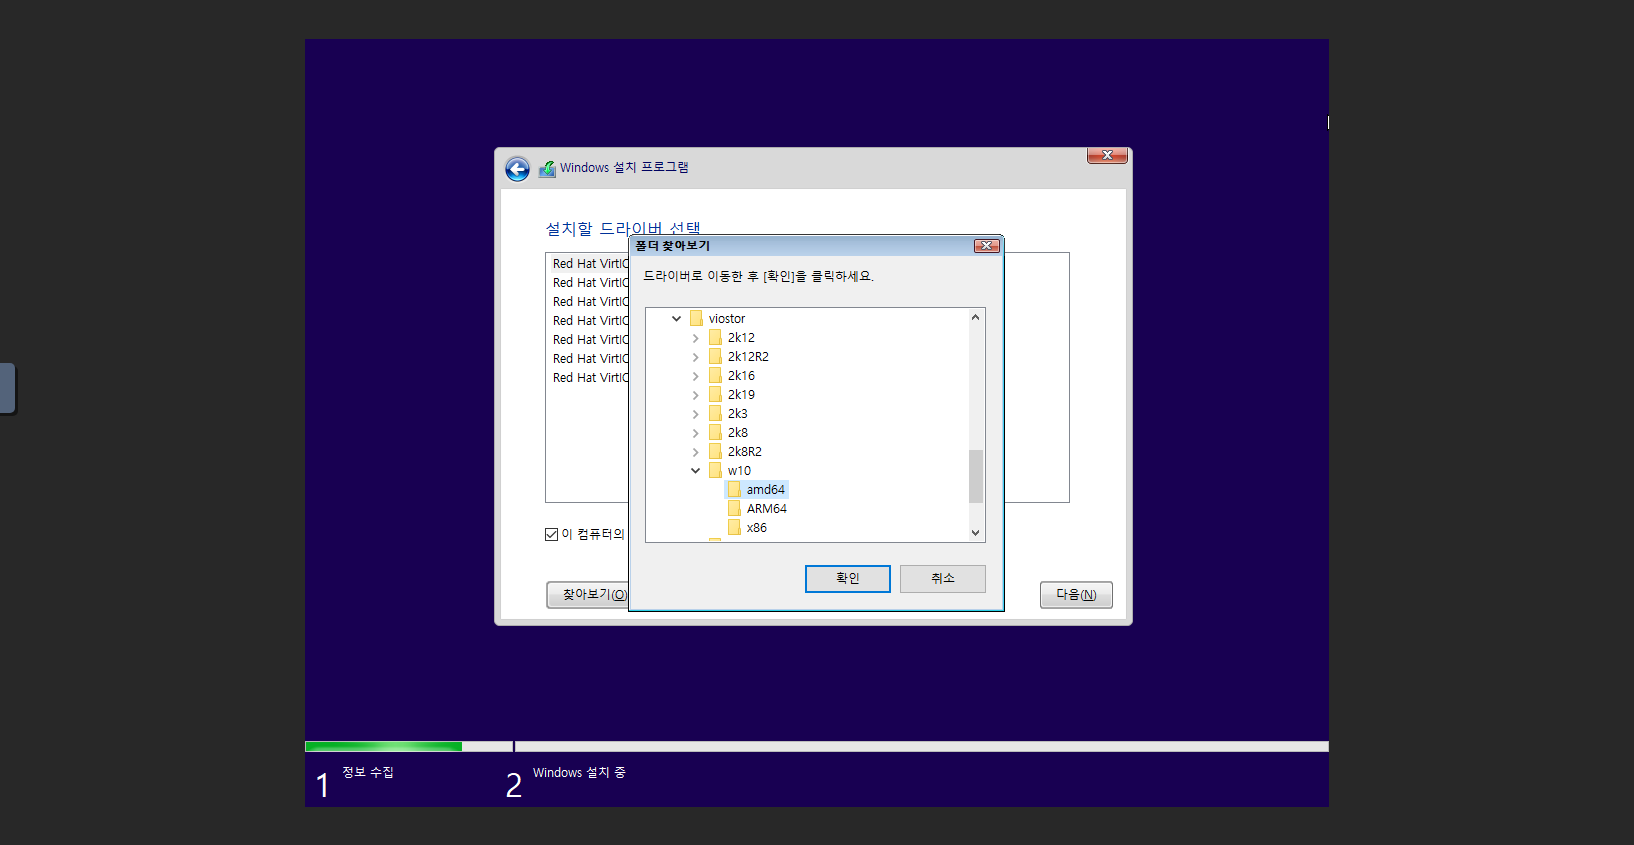Screen dimensions: 1634x845
Task: Click the 2k12 folder icon
Action: (x=715, y=338)
